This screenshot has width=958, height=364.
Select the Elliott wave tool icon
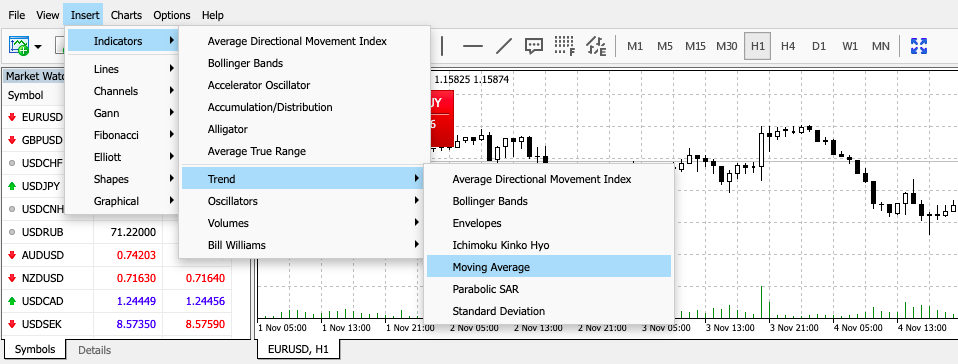point(596,46)
